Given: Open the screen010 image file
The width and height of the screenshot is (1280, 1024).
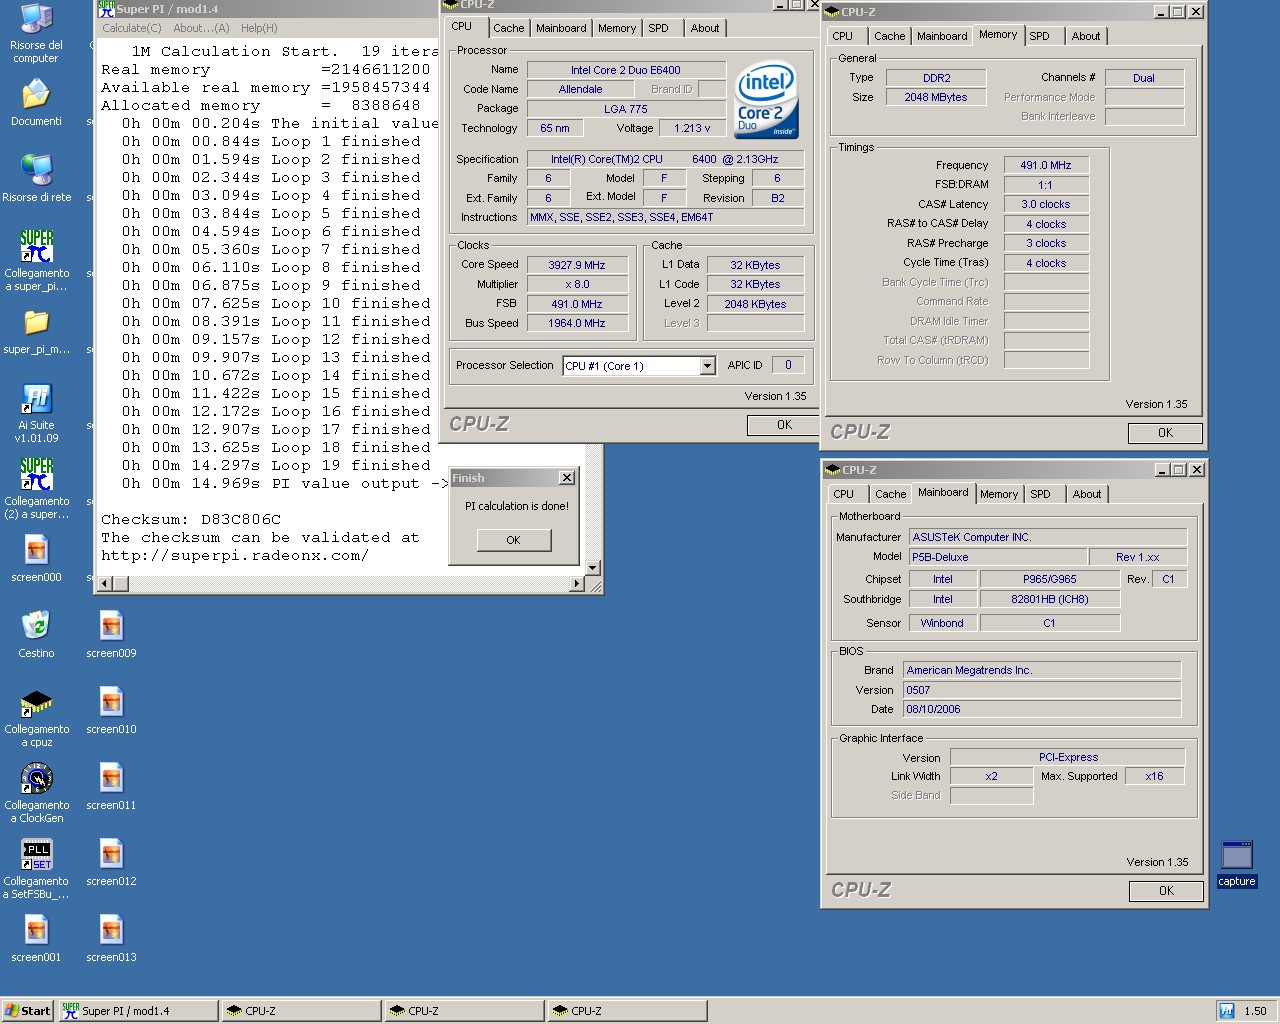Looking at the screenshot, I should pos(111,710).
